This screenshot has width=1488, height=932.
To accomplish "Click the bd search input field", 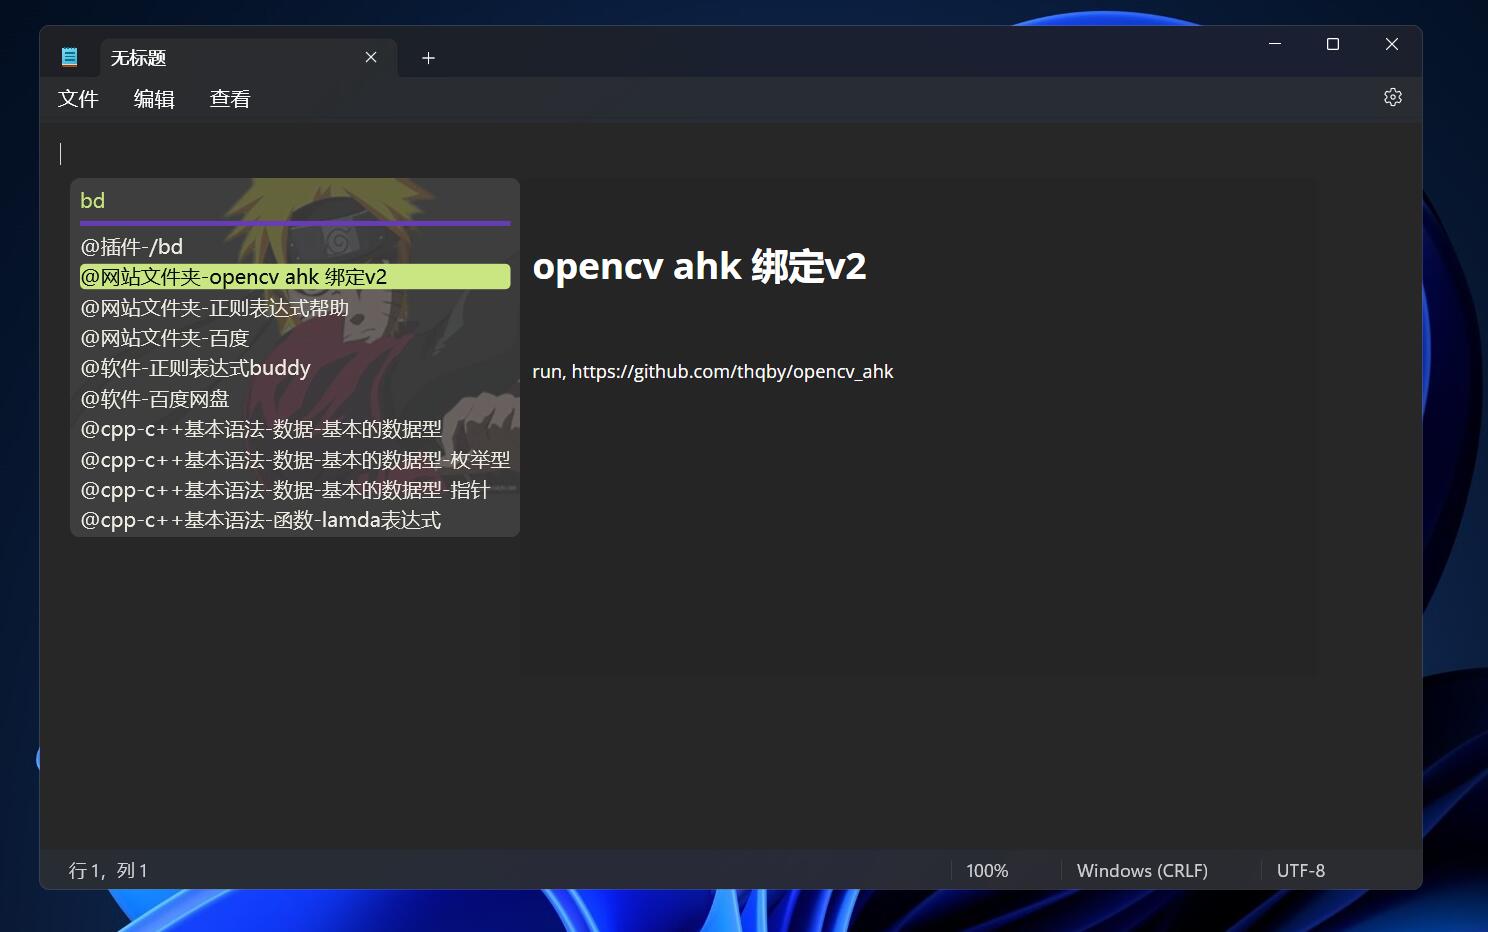I will coord(294,201).
